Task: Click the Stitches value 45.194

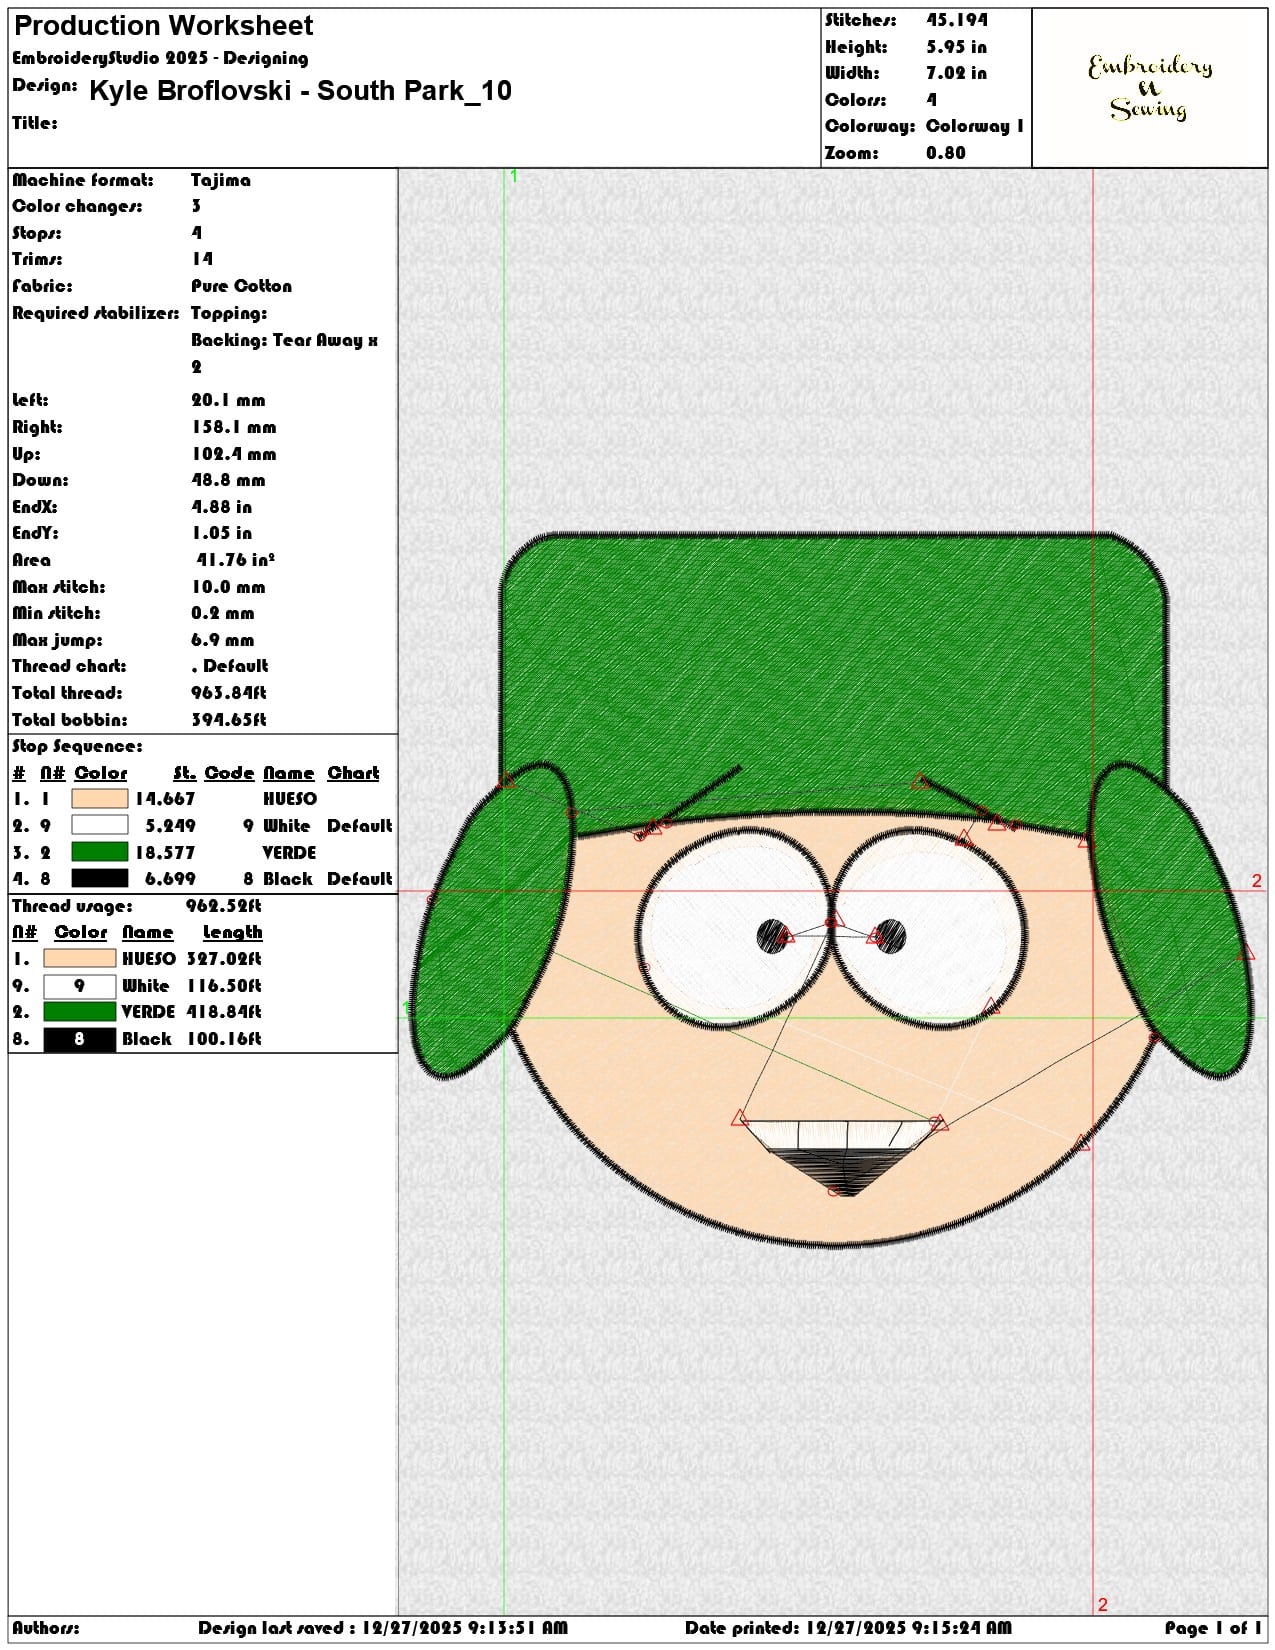Action: [957, 20]
